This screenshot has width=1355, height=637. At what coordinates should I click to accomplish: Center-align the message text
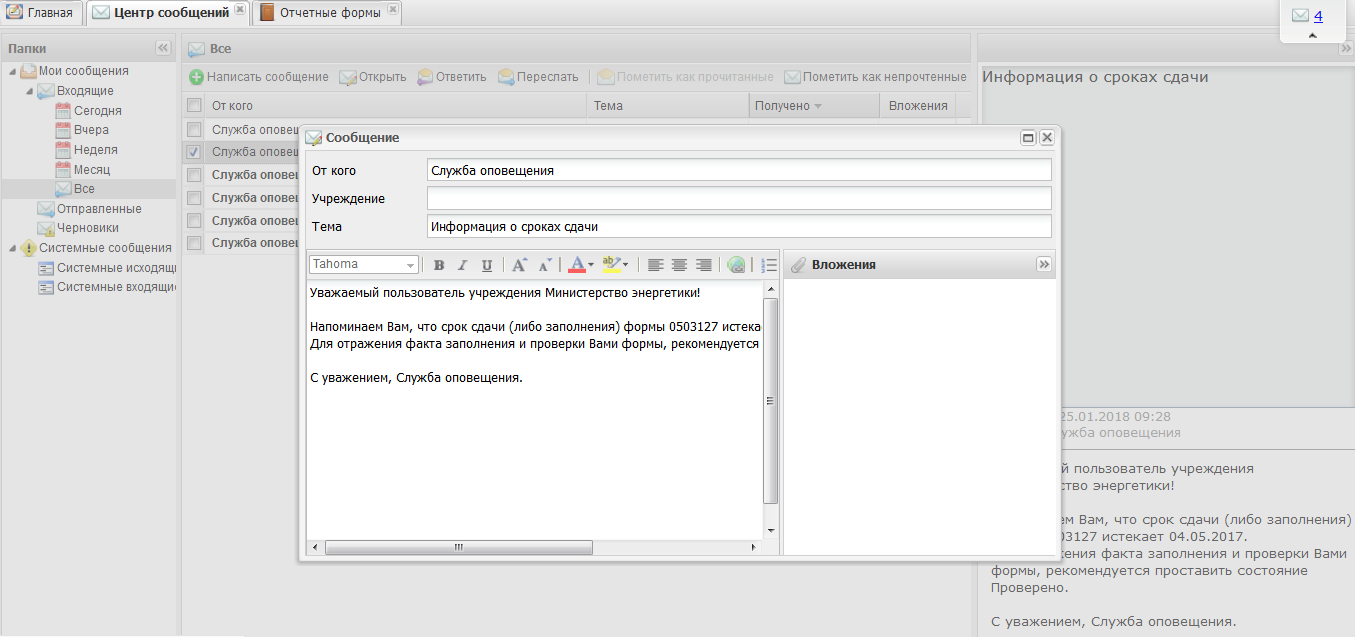click(x=679, y=265)
